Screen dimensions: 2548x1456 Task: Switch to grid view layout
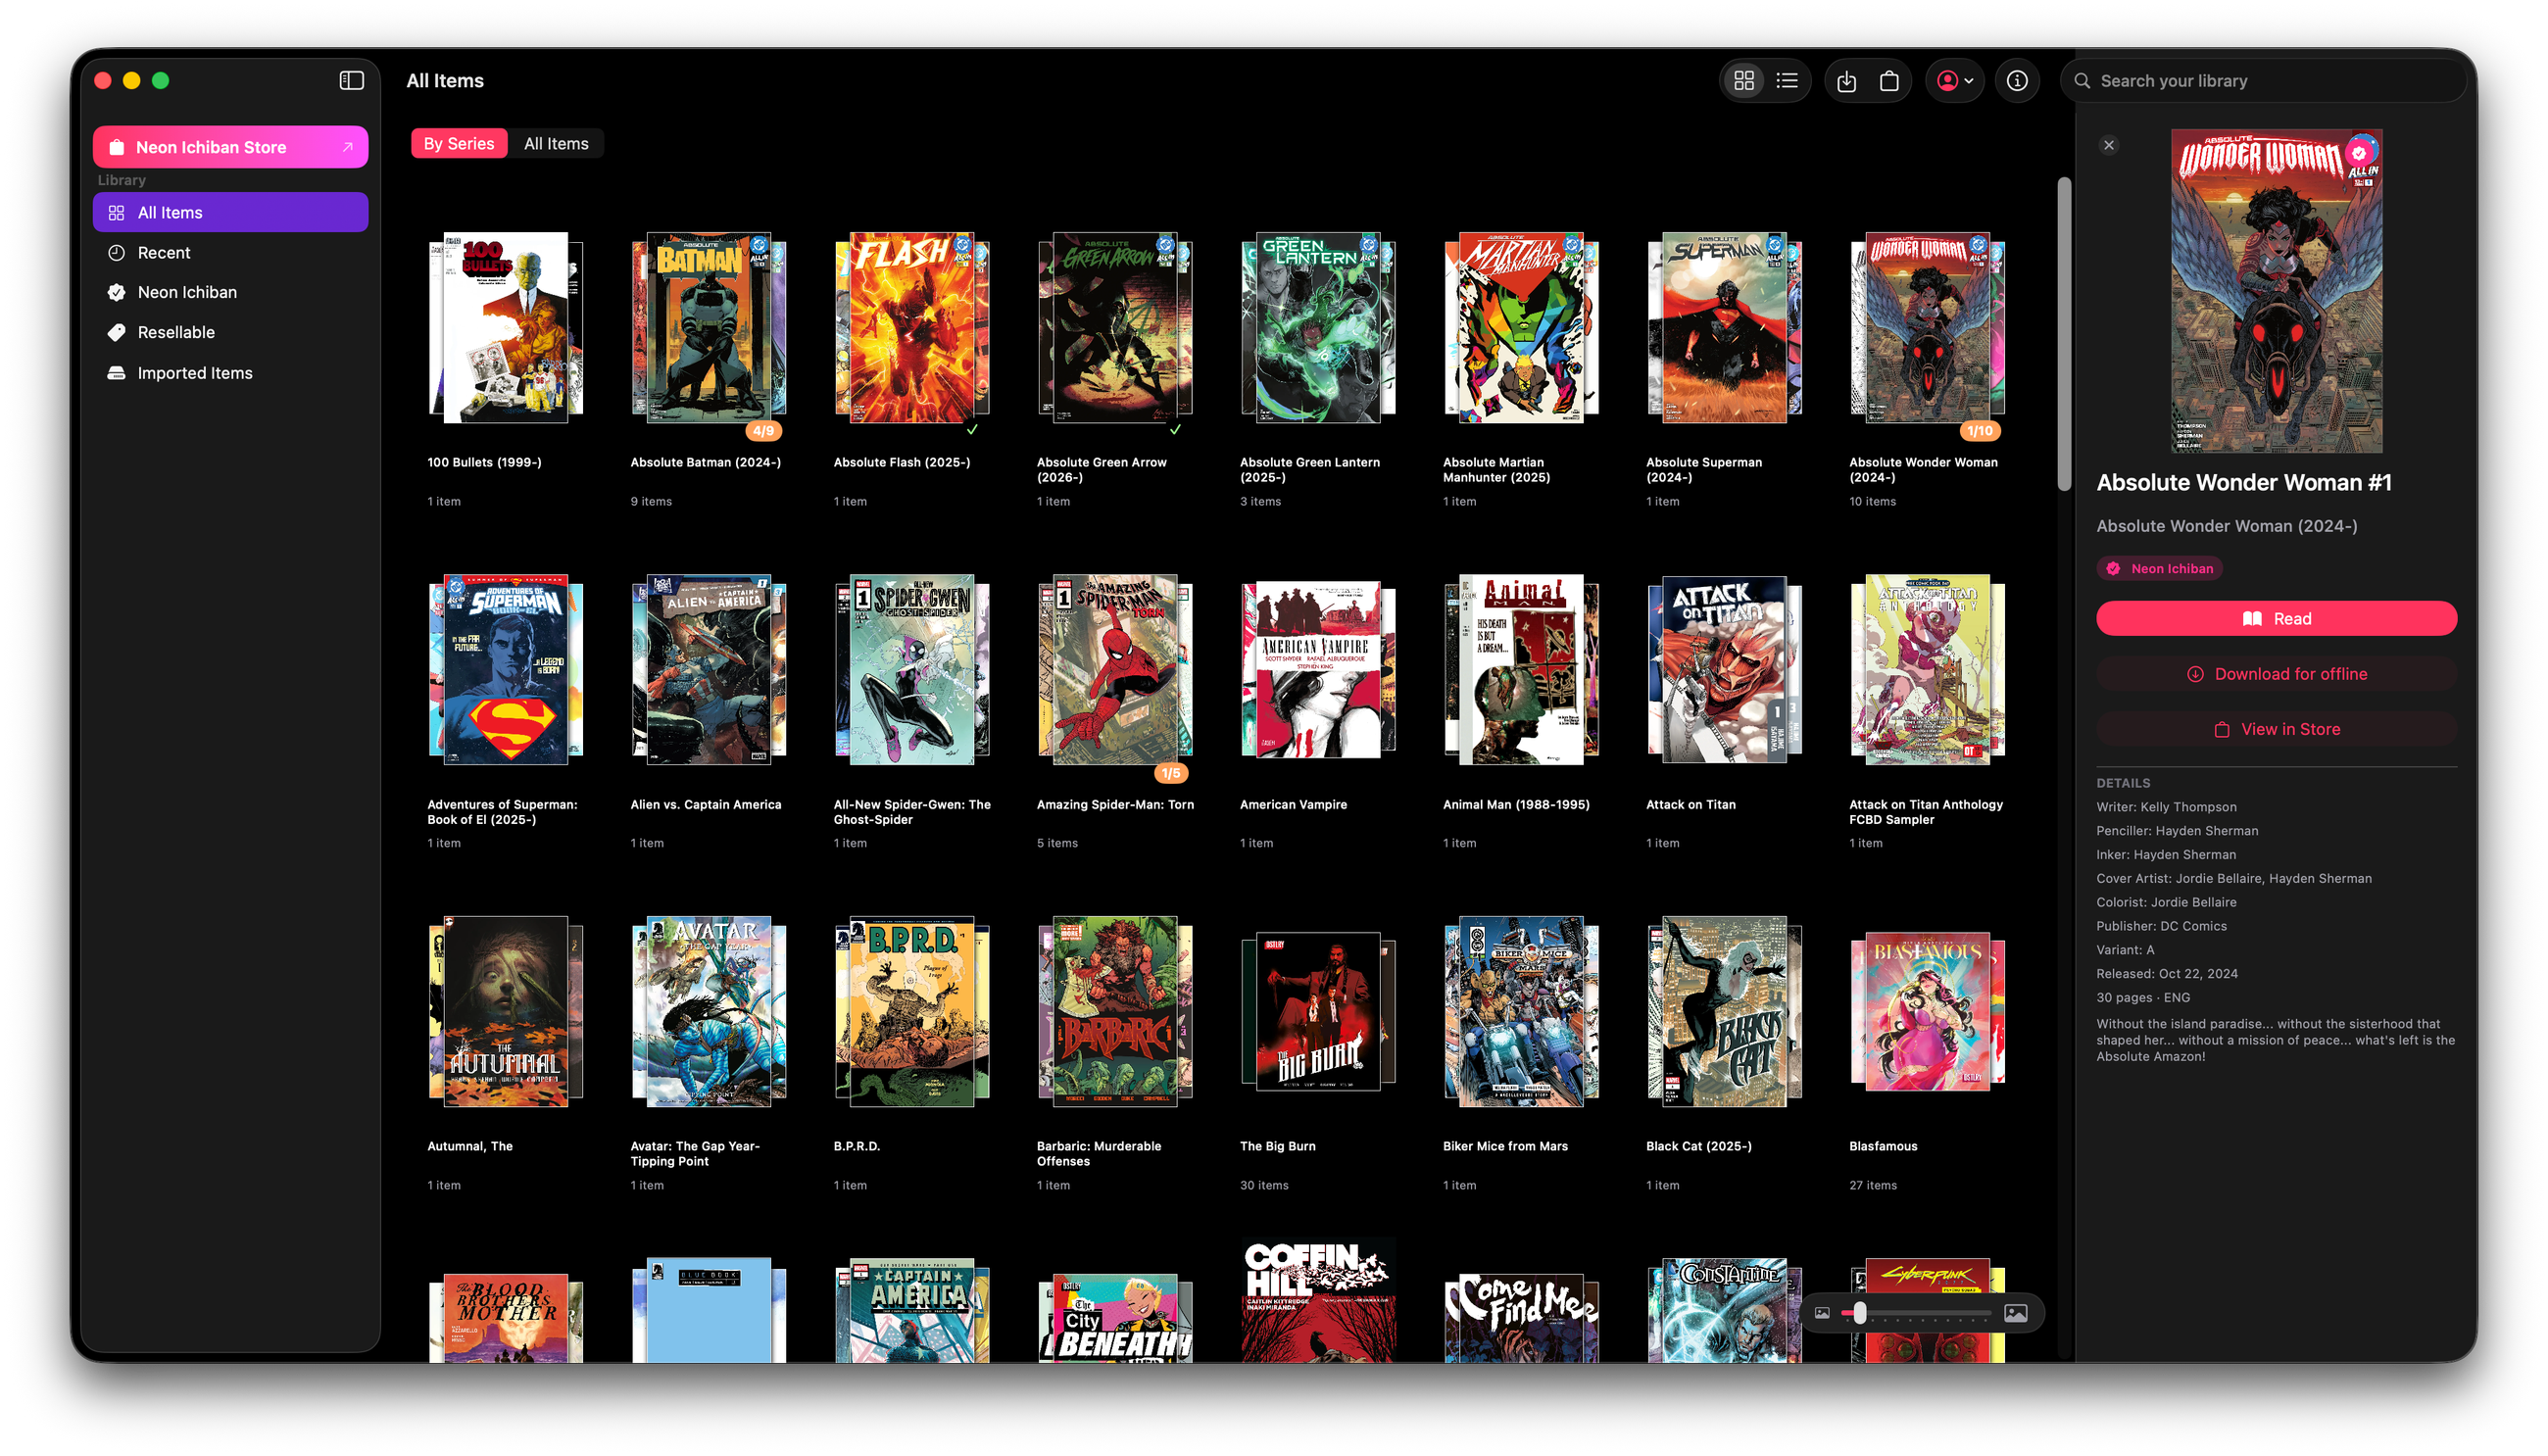(x=1743, y=80)
